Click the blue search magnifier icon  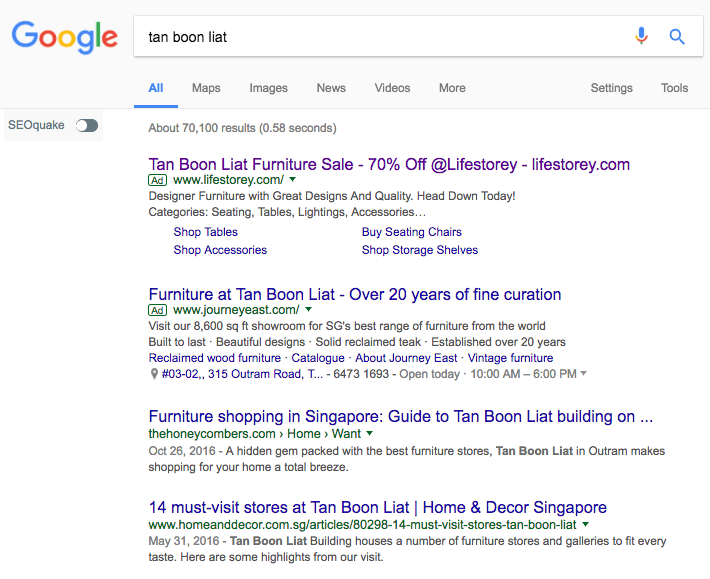pos(677,36)
